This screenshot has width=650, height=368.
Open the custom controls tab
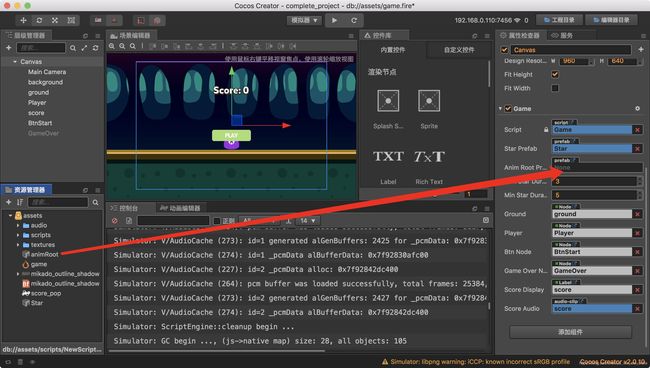pyautogui.click(x=459, y=50)
